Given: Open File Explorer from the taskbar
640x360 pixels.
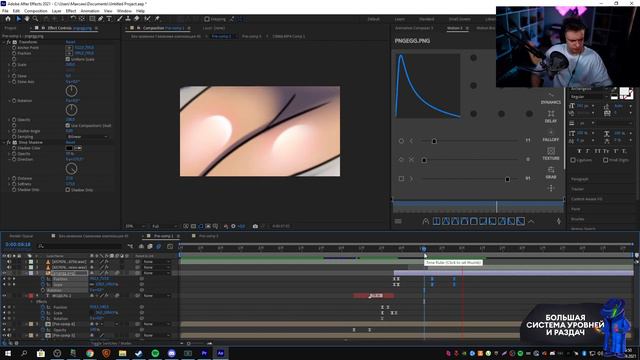Looking at the screenshot, I should 122,353.
